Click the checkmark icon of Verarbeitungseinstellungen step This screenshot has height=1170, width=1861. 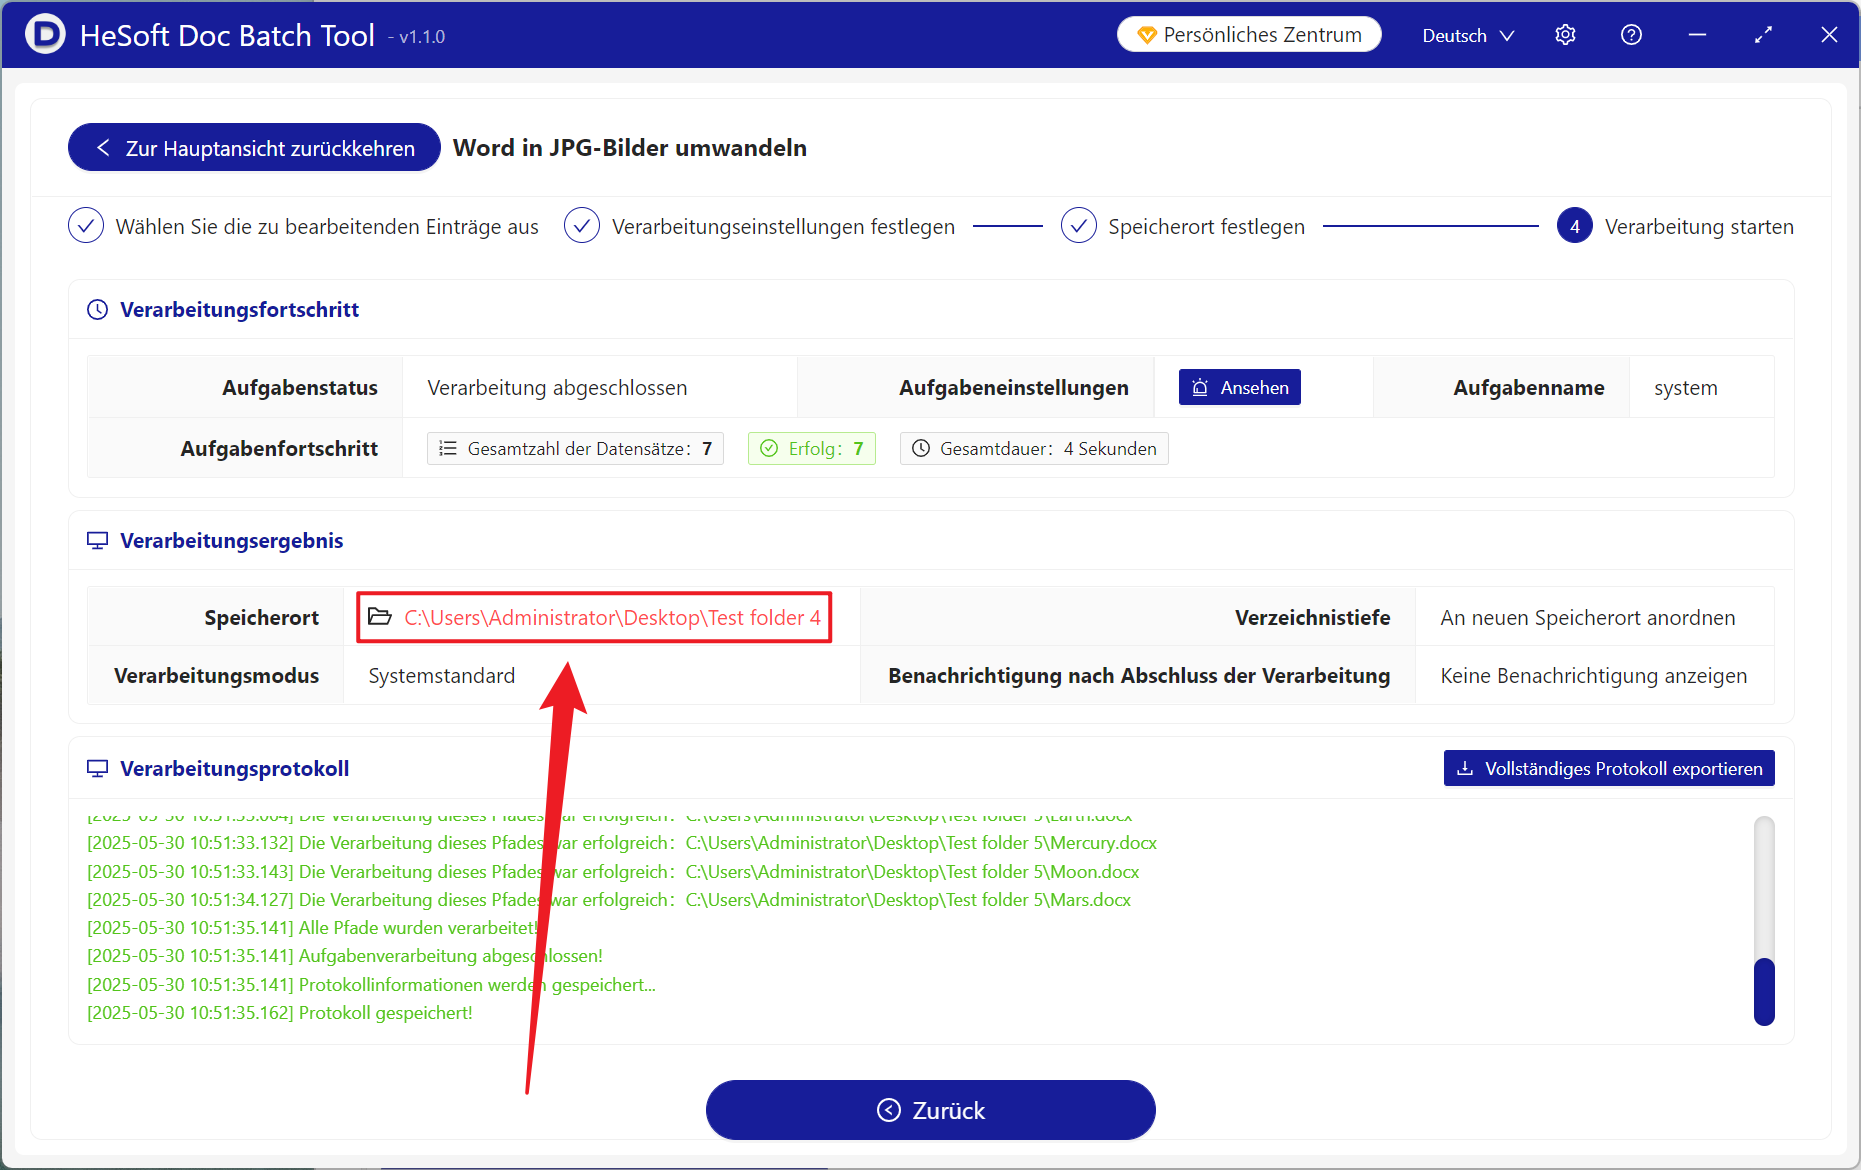pyautogui.click(x=582, y=226)
